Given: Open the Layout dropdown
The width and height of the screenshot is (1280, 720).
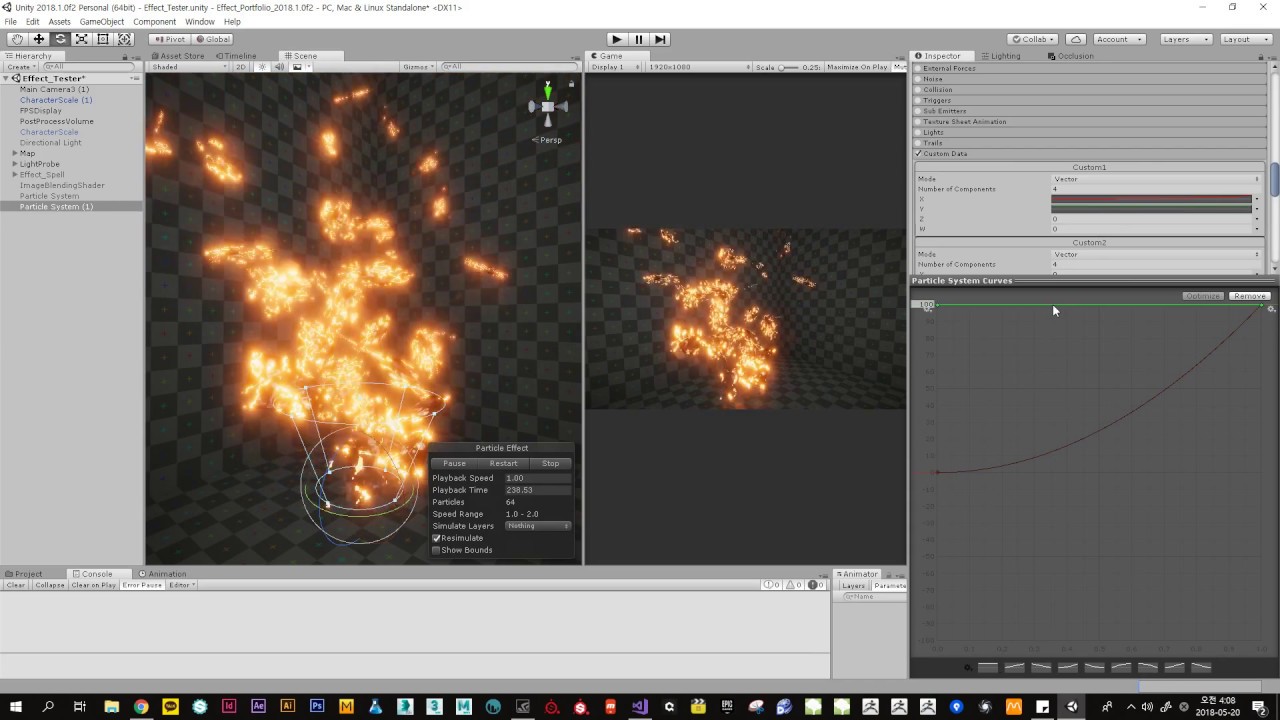Looking at the screenshot, I should 1245,39.
